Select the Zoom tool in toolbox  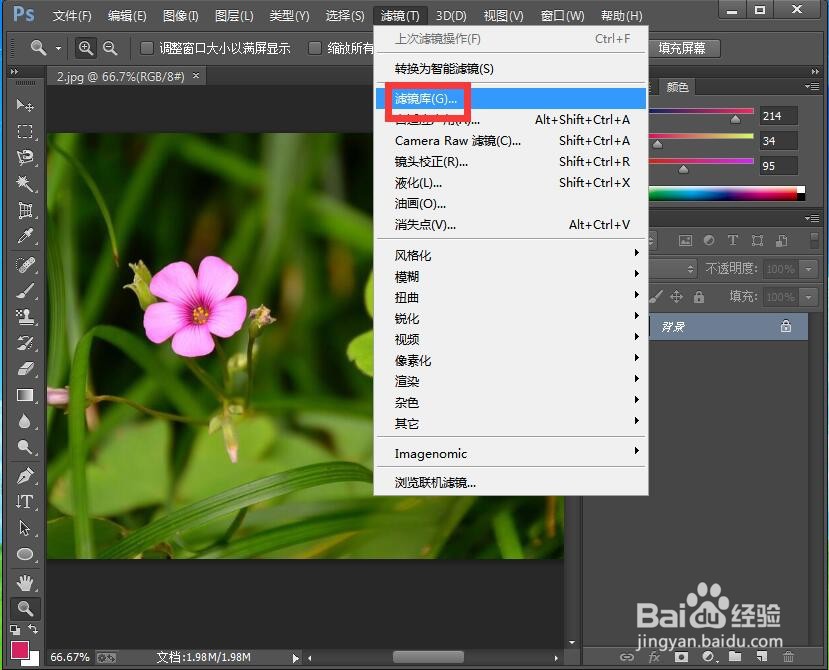[x=25, y=609]
